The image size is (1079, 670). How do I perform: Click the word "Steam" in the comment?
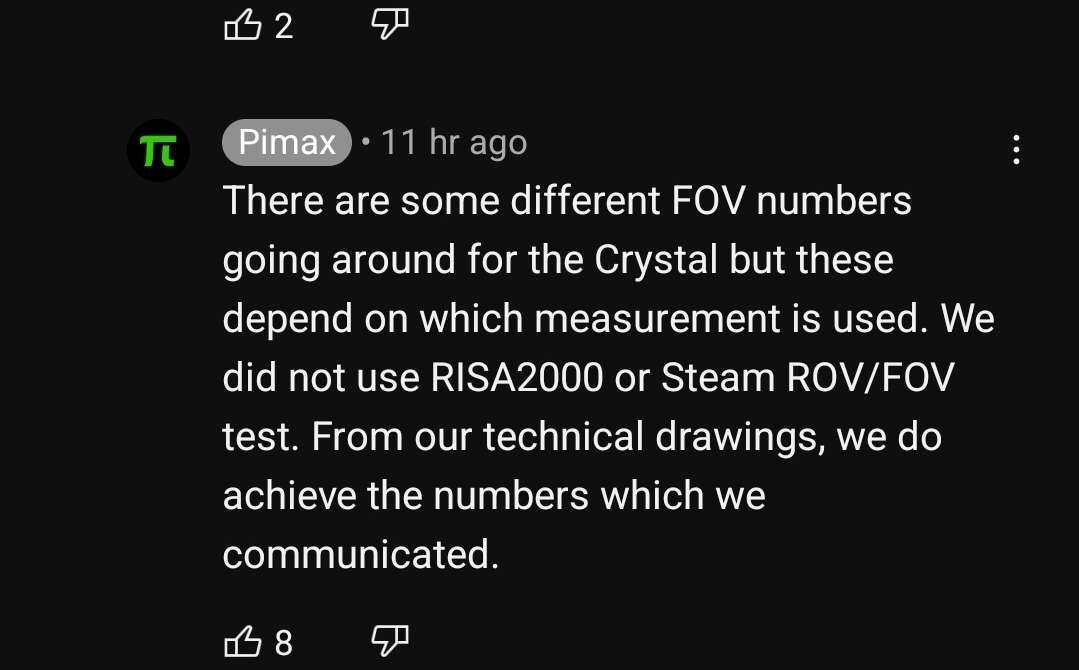(x=718, y=378)
